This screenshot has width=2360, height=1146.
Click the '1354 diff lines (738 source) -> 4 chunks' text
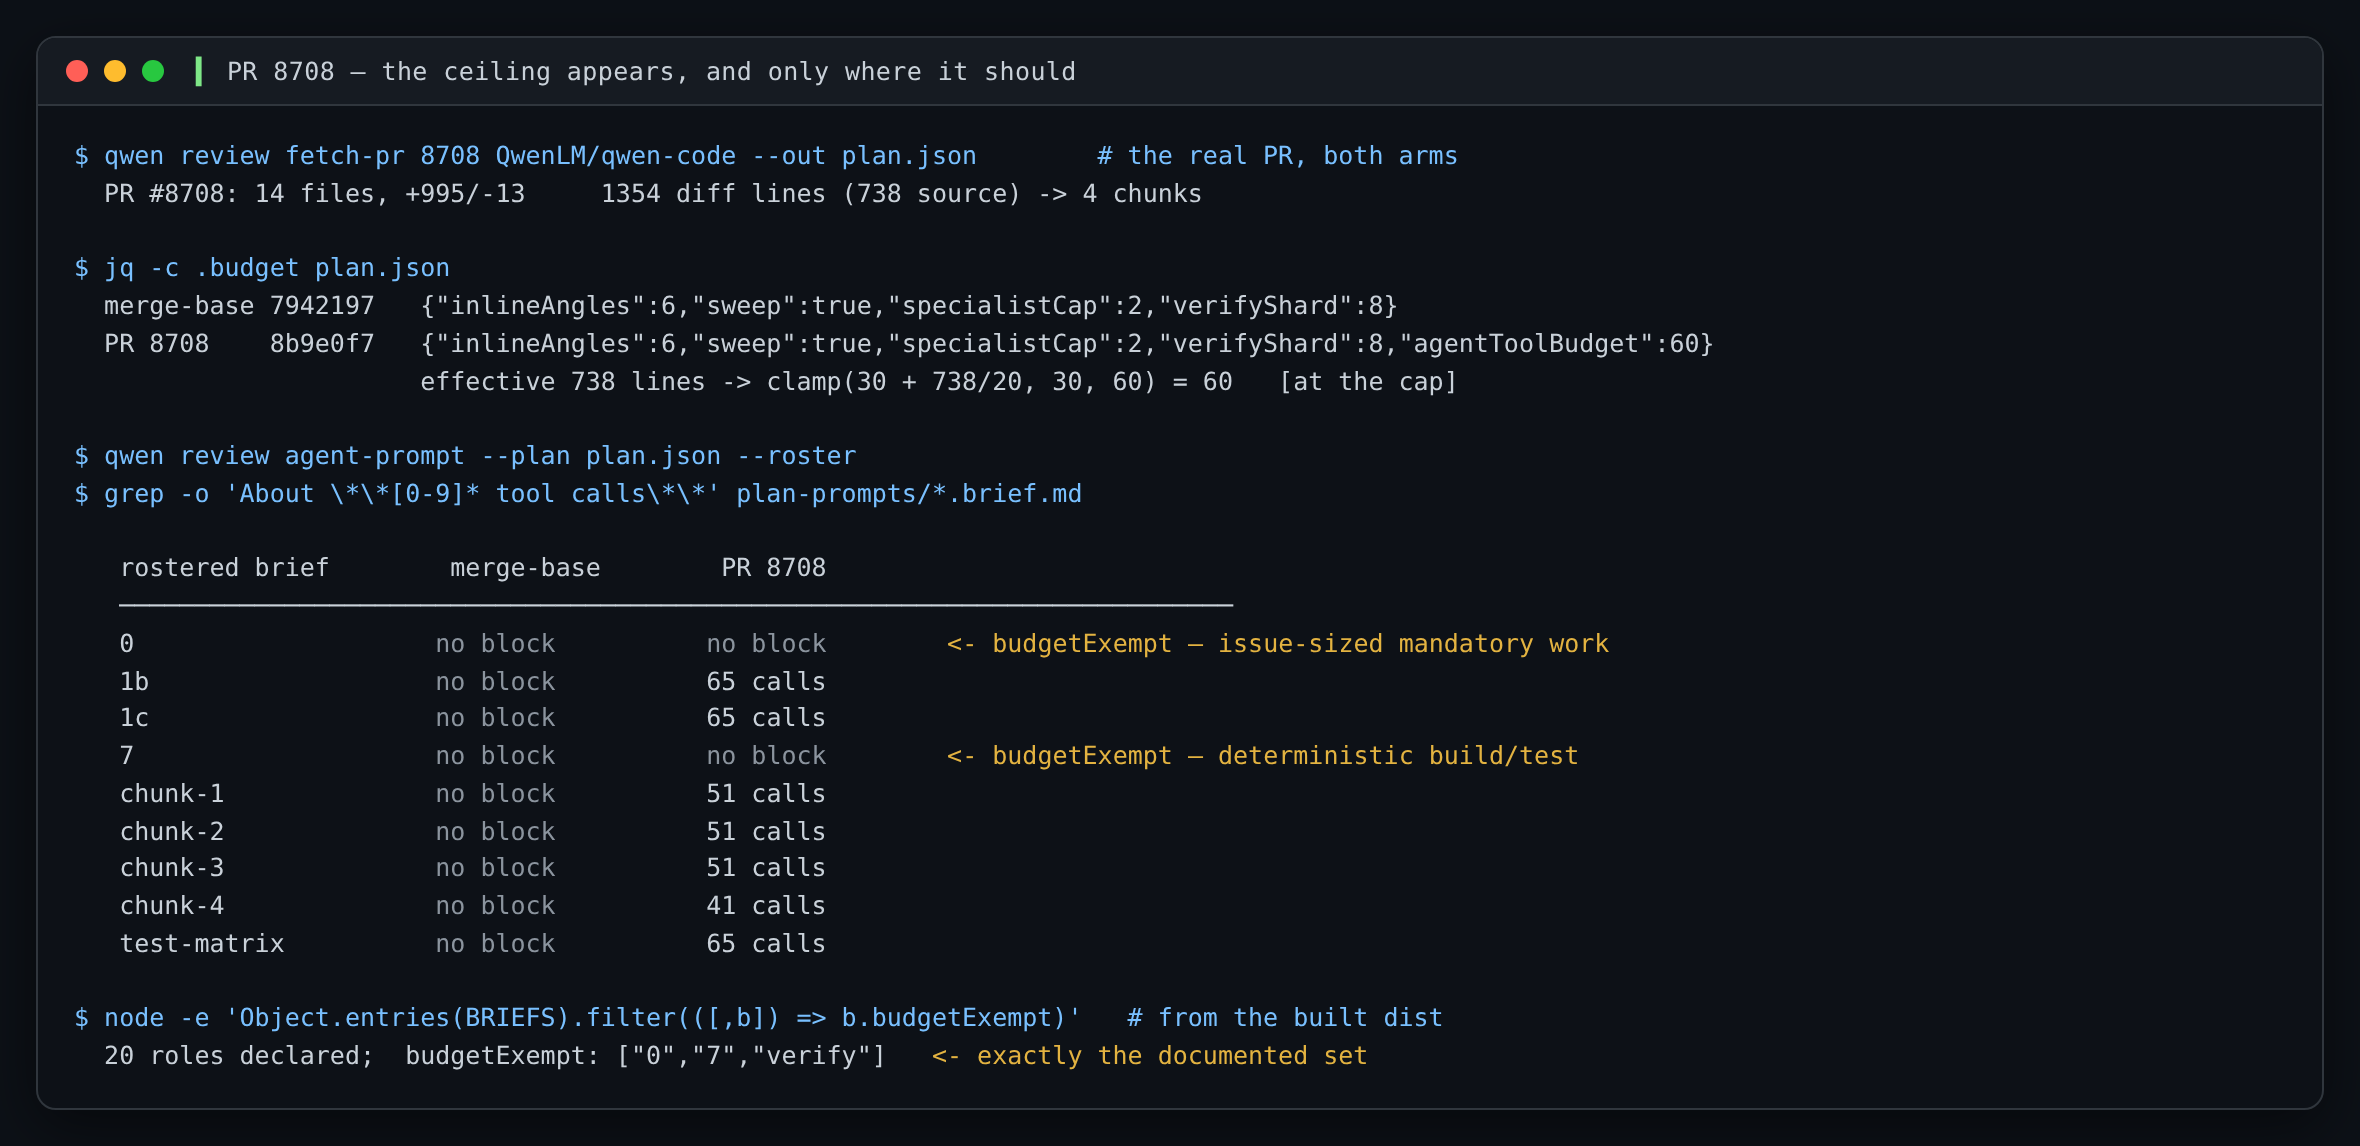point(901,194)
